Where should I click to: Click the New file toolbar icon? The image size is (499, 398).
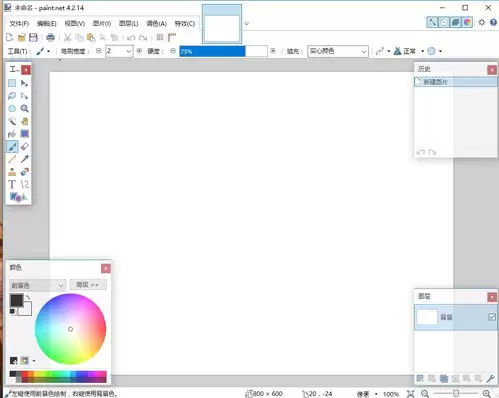coord(10,37)
